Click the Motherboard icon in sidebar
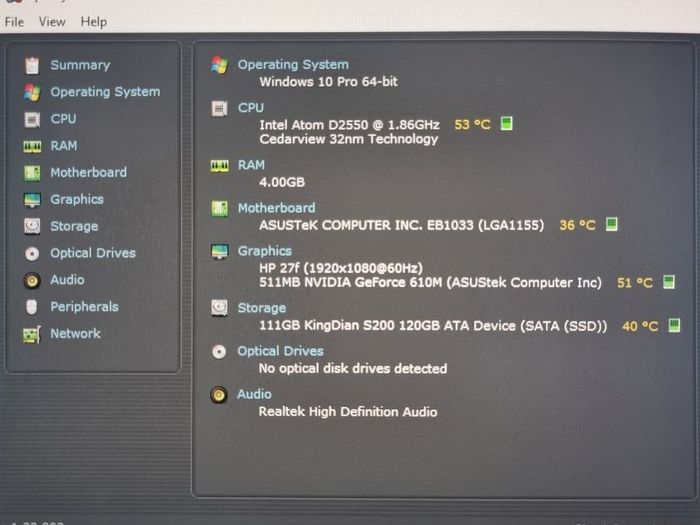Image resolution: width=700 pixels, height=525 pixels. point(32,173)
